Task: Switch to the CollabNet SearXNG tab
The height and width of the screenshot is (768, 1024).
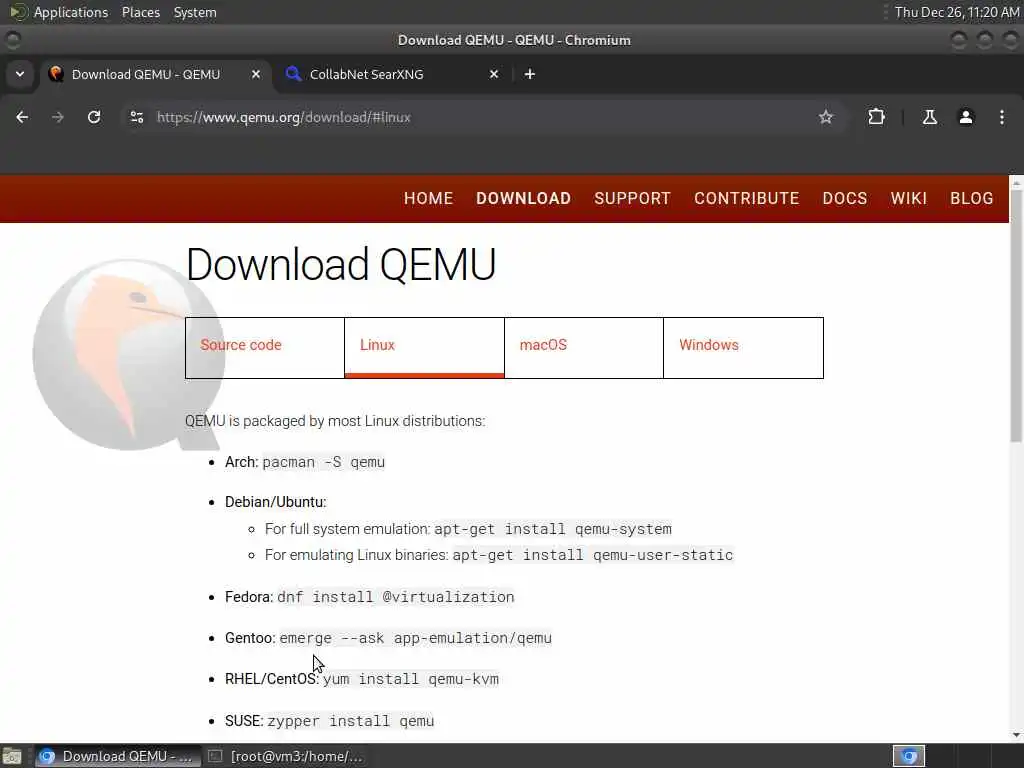Action: (392, 74)
